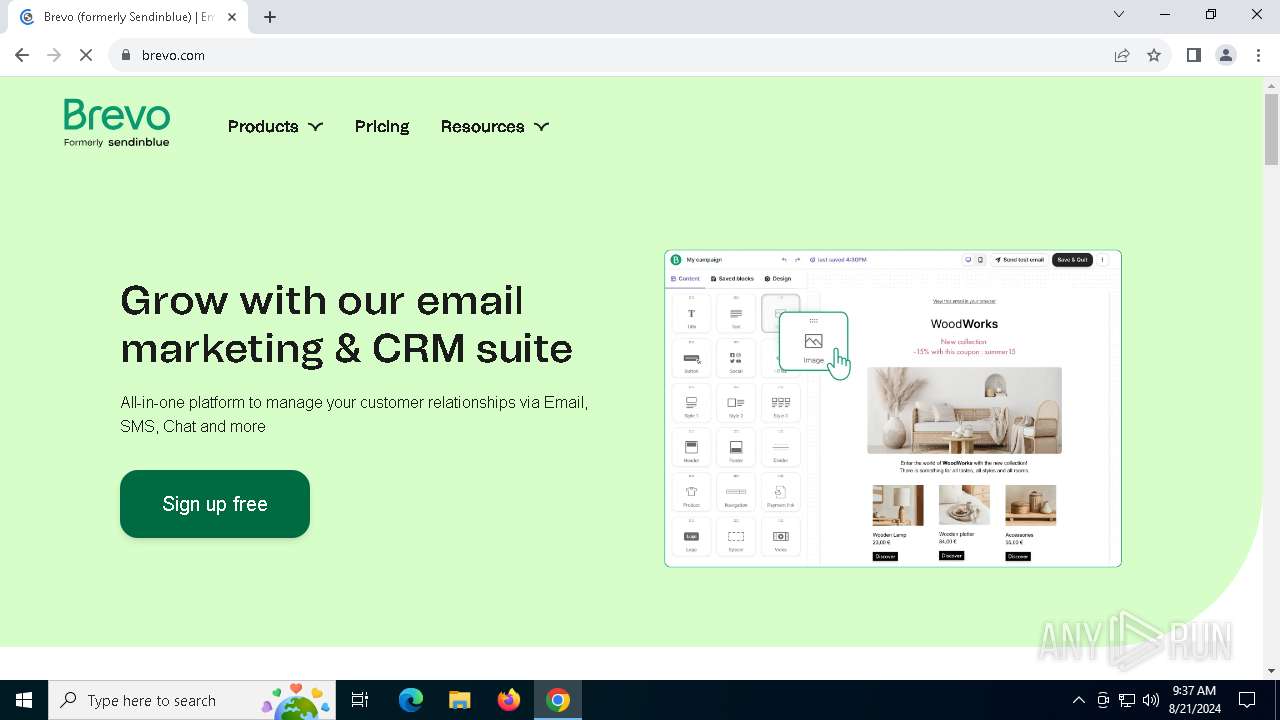
Task: Click the WoodWorks heading in preview
Action: 964,324
